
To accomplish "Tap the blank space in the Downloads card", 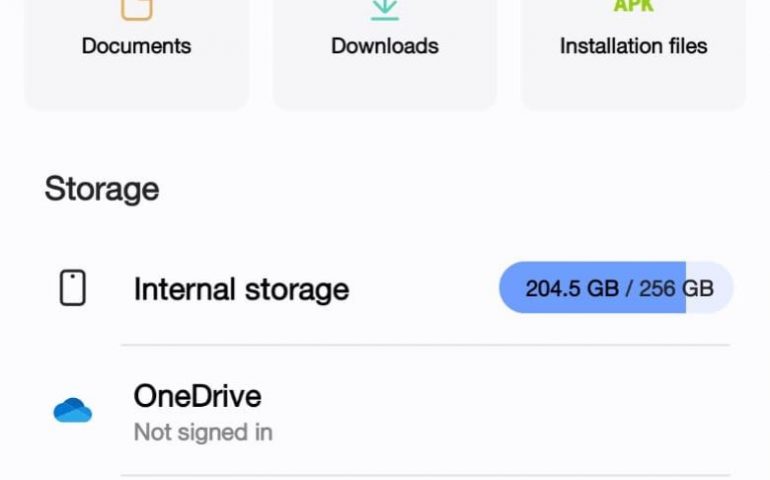I will tap(385, 83).
